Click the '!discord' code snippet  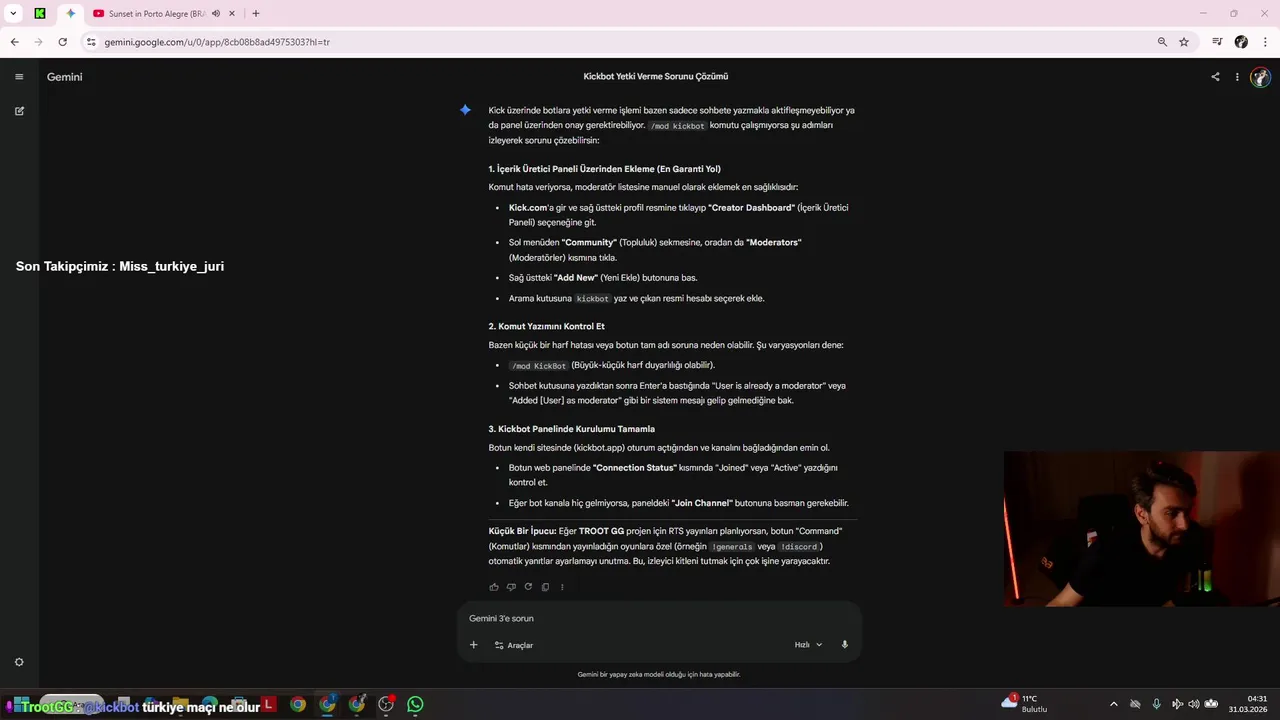(x=799, y=547)
